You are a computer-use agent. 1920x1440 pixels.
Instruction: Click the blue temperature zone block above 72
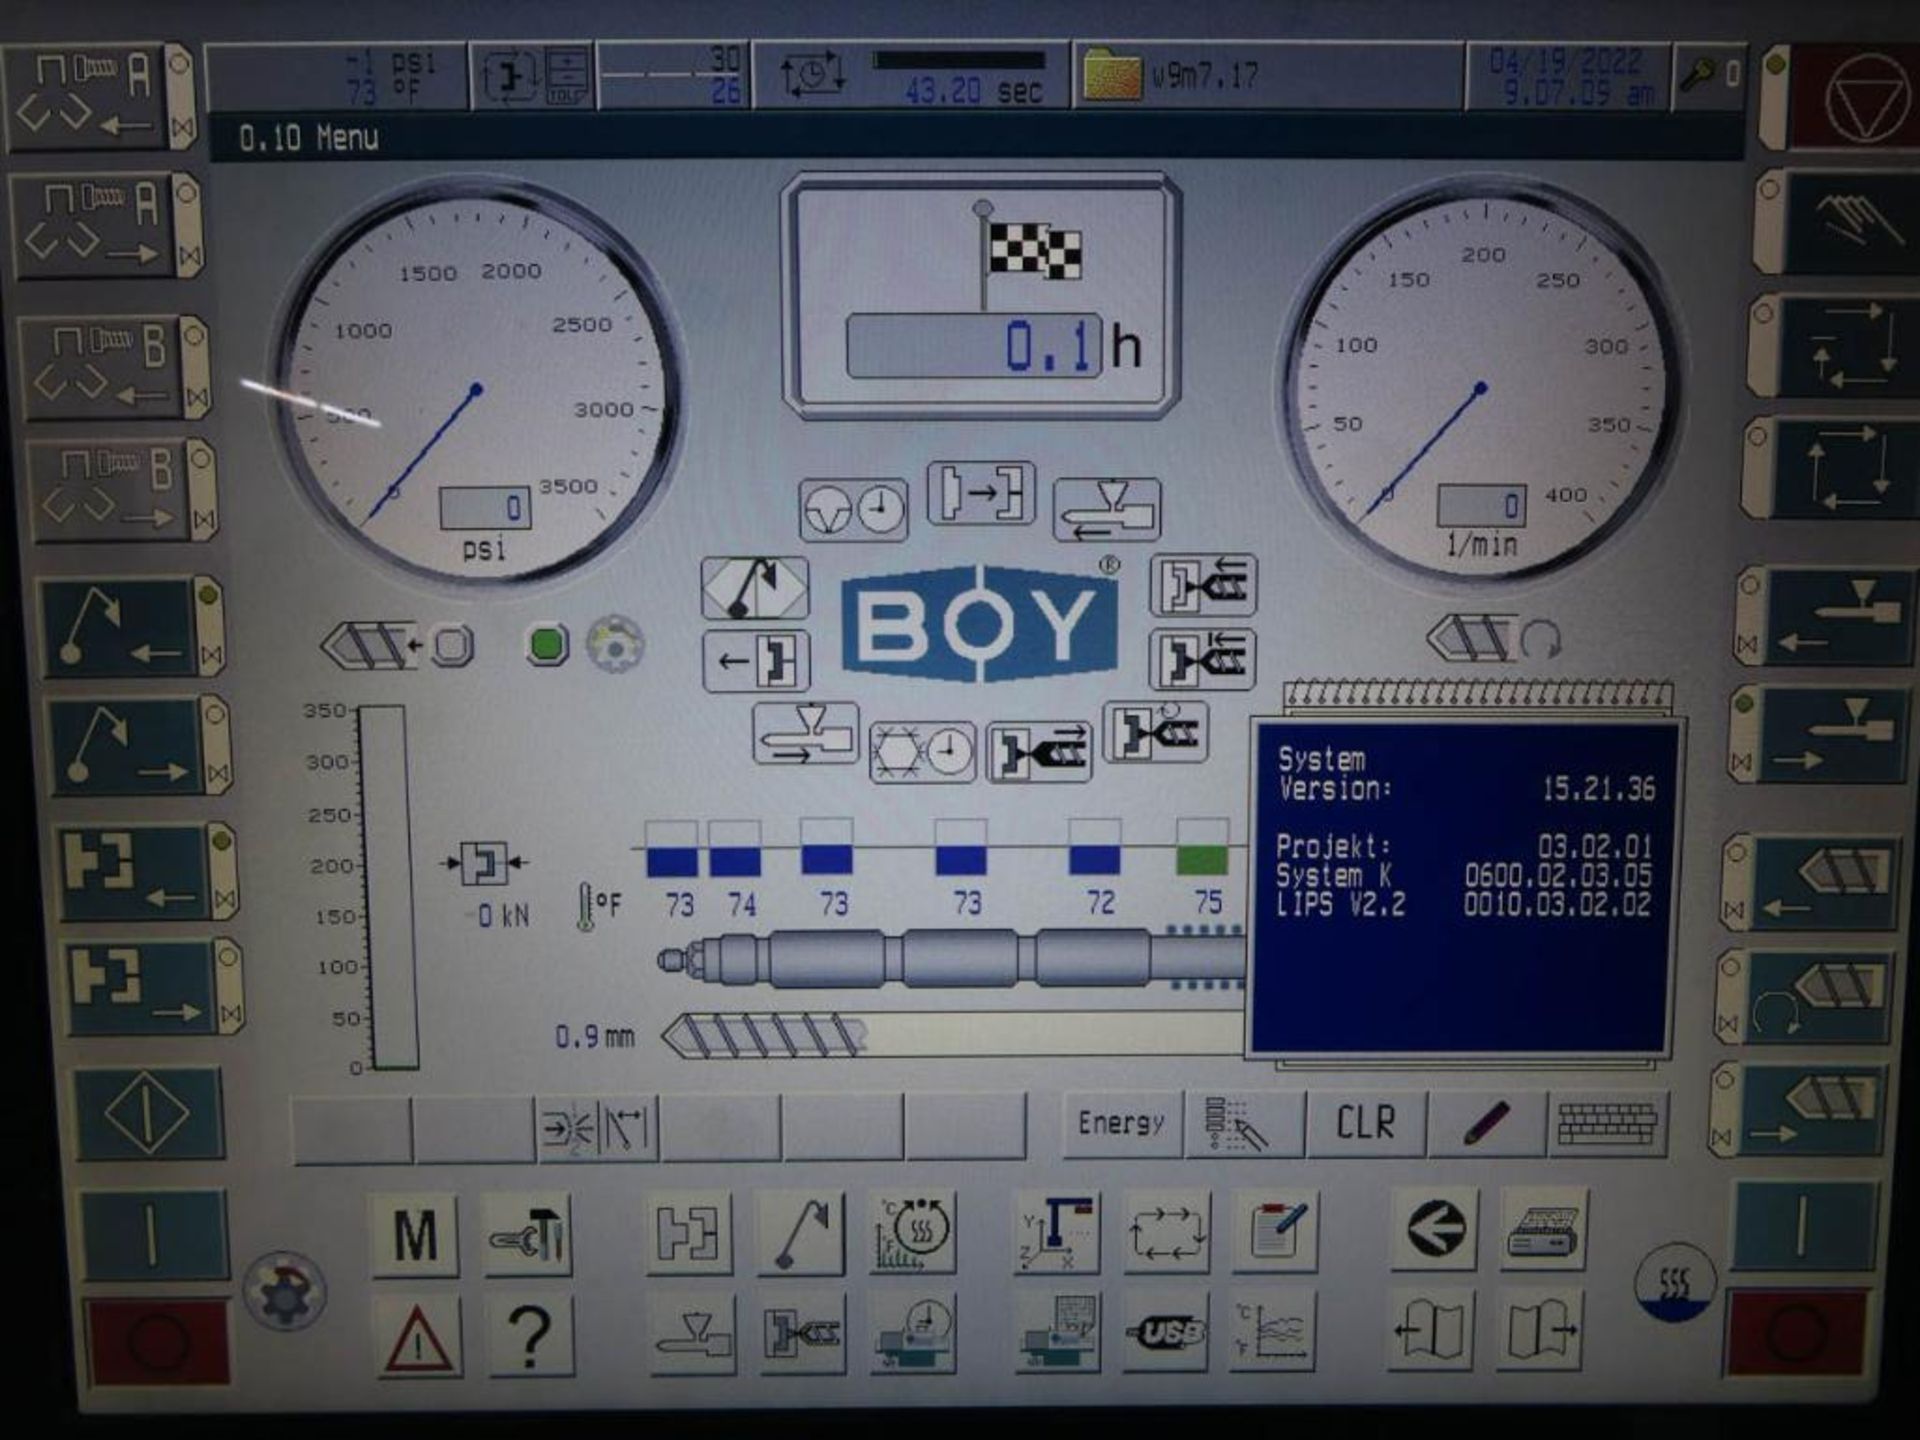(1095, 848)
